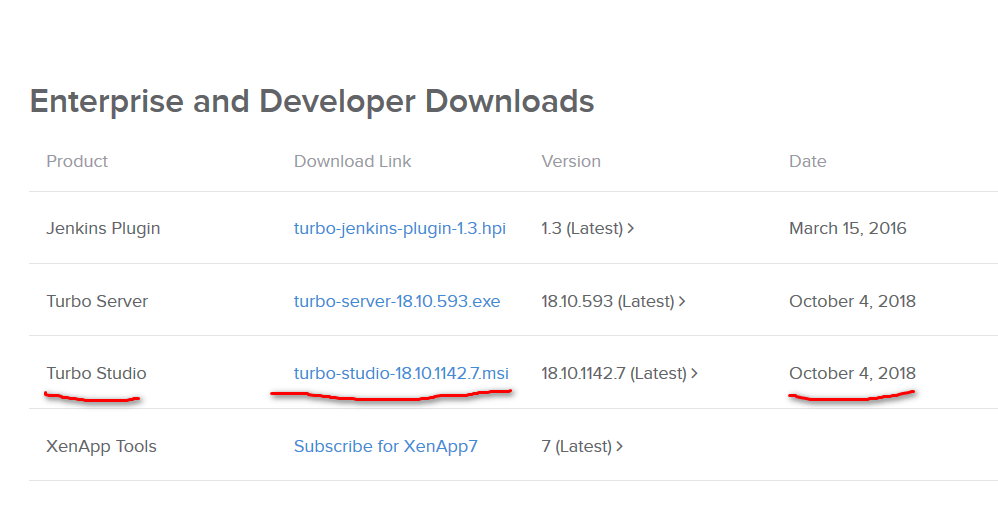Click the Date column header
The width and height of the screenshot is (998, 520).
click(807, 161)
